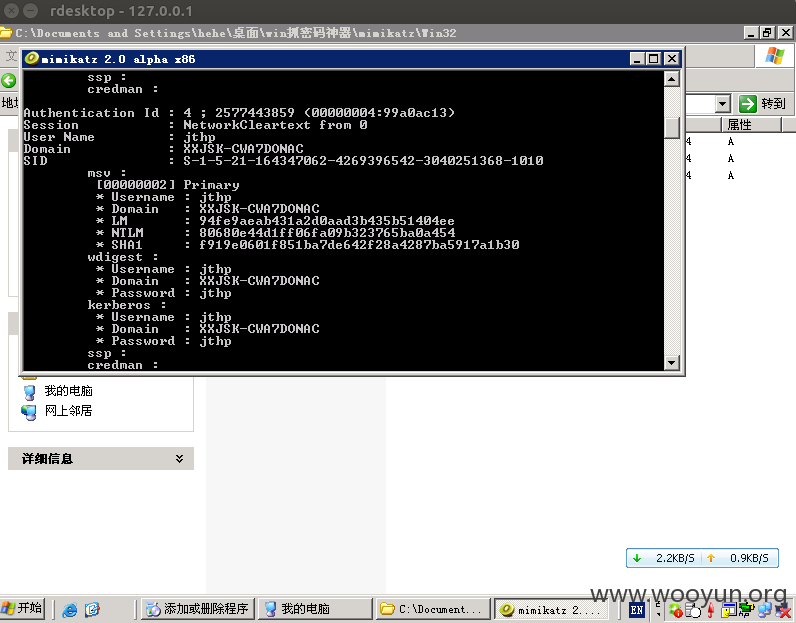796x623 pixels.
Task: Click the upload speed 0.9KB/S indicator
Action: [740, 558]
